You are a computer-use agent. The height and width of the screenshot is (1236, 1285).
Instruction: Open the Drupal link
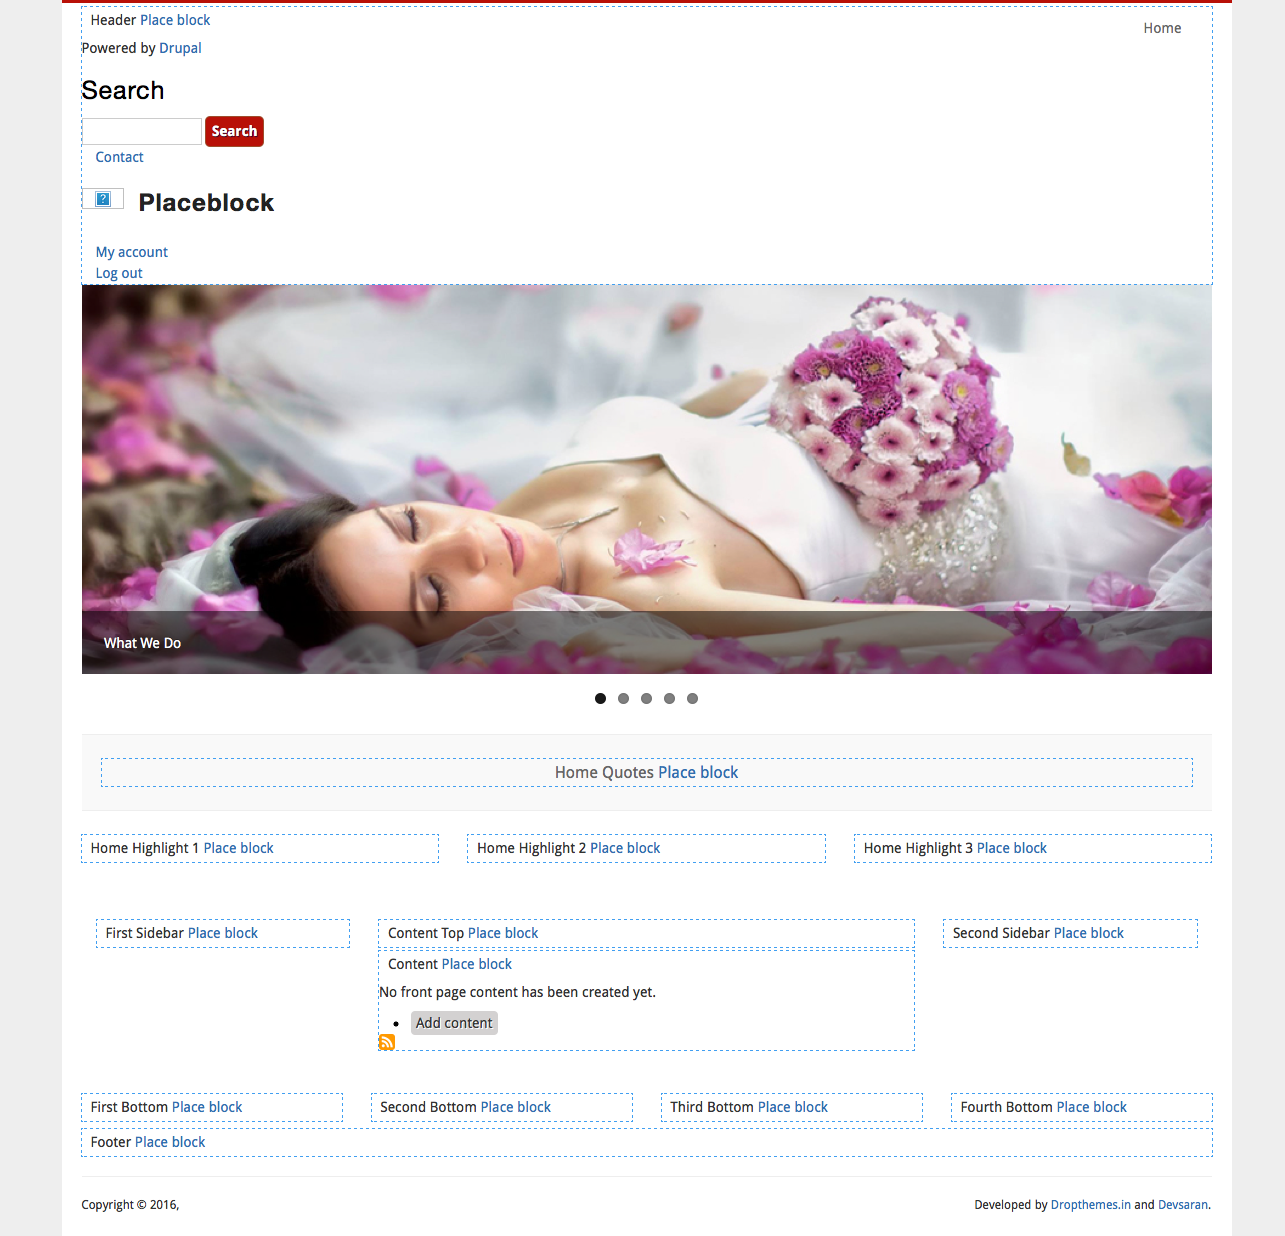tap(180, 48)
